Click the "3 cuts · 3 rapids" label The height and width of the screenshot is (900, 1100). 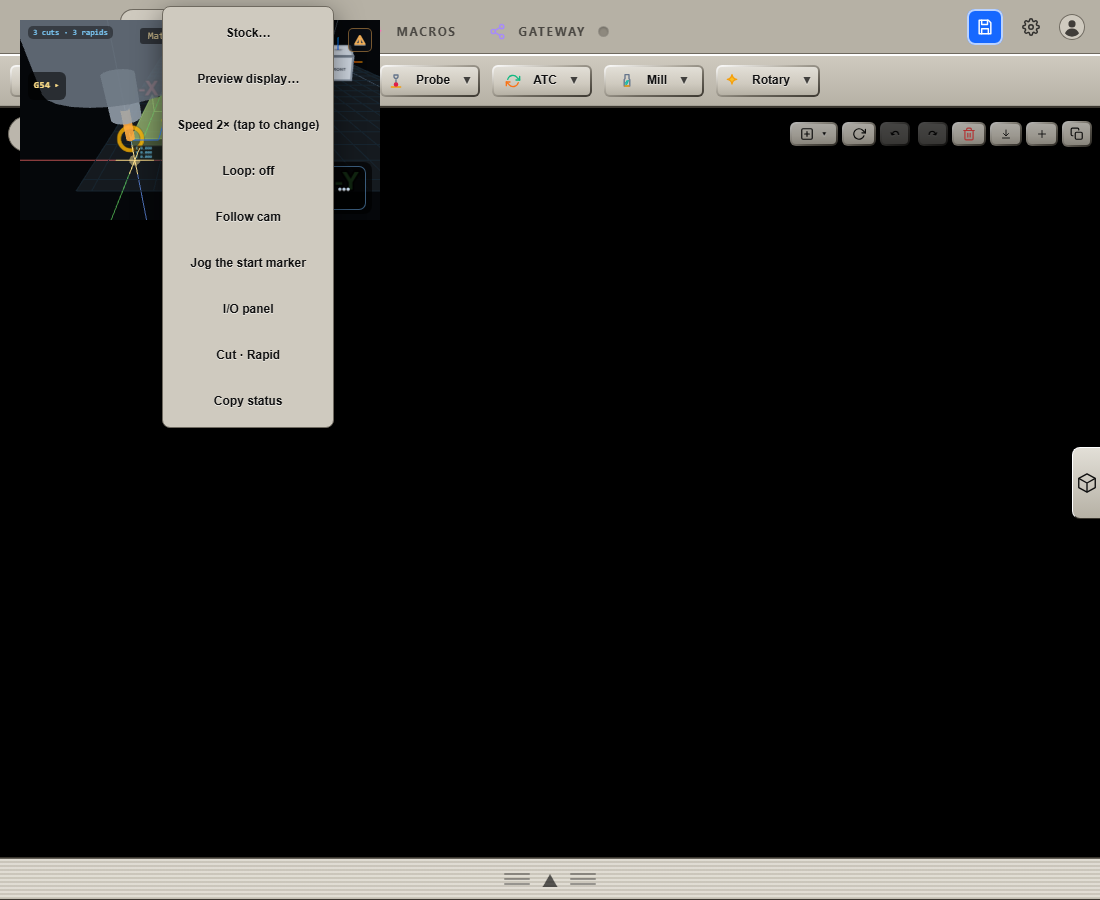[x=70, y=32]
